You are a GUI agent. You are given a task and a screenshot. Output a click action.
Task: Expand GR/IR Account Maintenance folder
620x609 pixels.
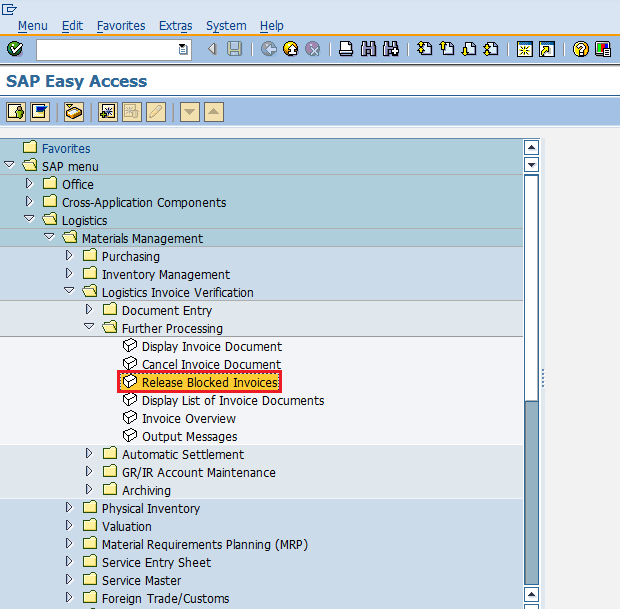(89, 471)
